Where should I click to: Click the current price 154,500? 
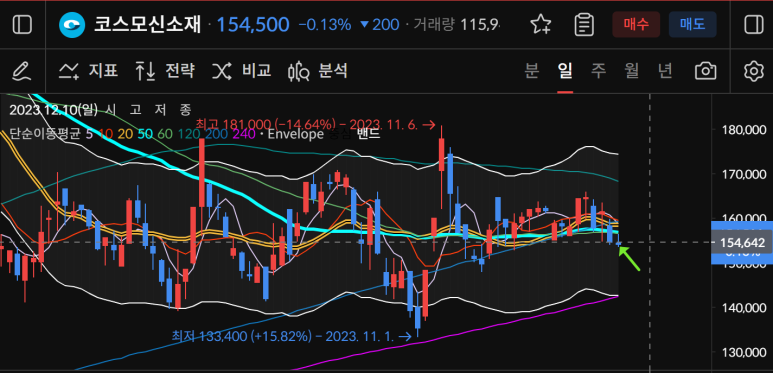(253, 25)
